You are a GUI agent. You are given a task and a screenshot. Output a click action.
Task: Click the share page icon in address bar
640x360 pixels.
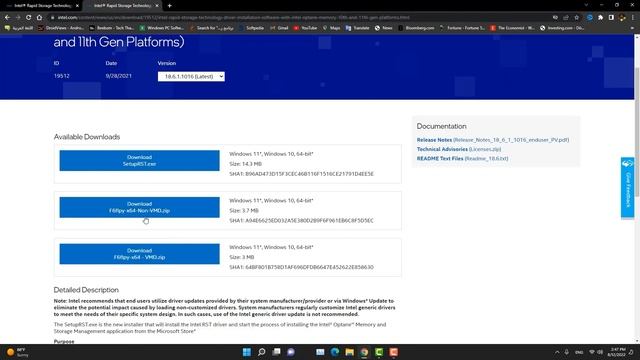pyautogui.click(x=566, y=18)
